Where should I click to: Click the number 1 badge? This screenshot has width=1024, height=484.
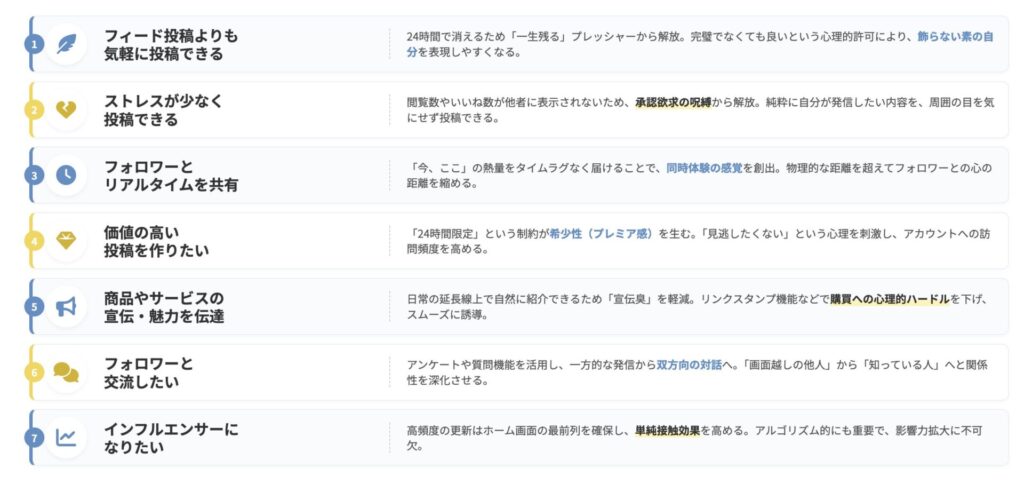pos(35,44)
